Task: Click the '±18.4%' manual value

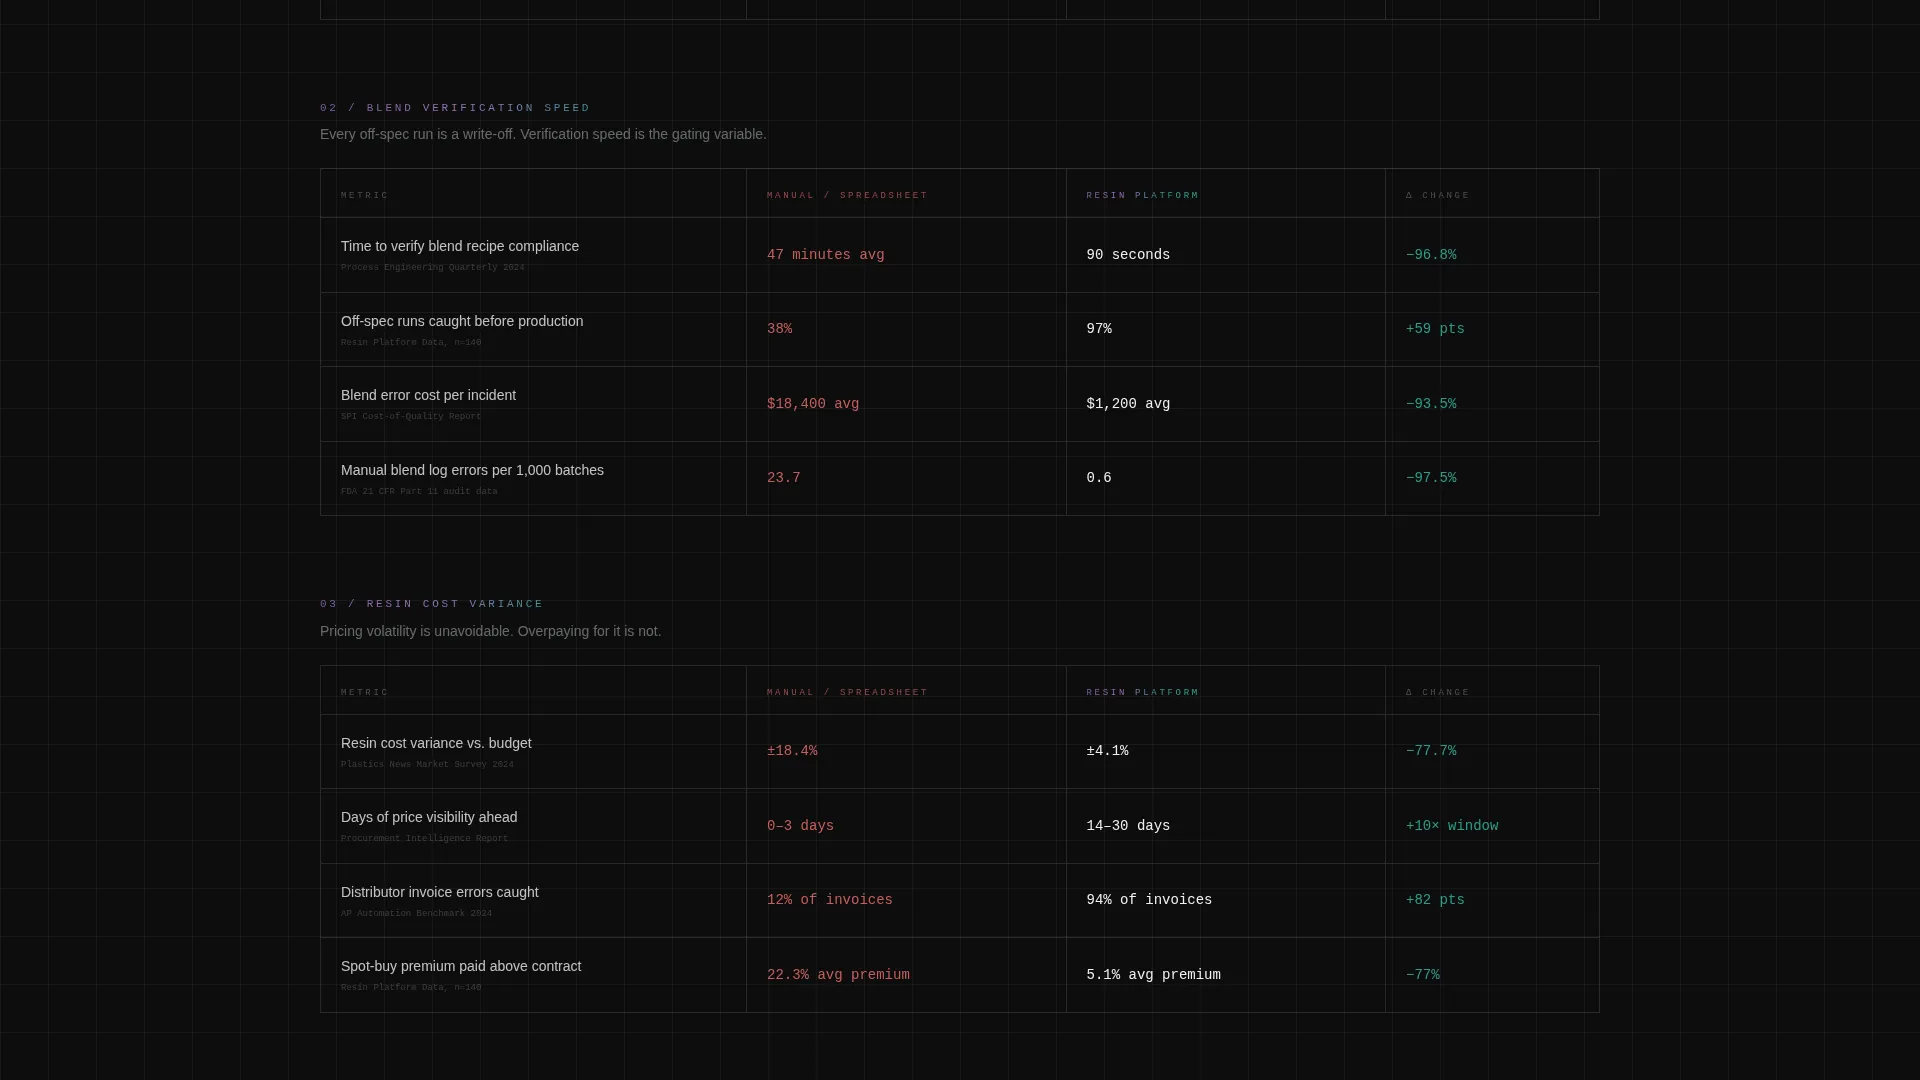Action: click(x=792, y=751)
